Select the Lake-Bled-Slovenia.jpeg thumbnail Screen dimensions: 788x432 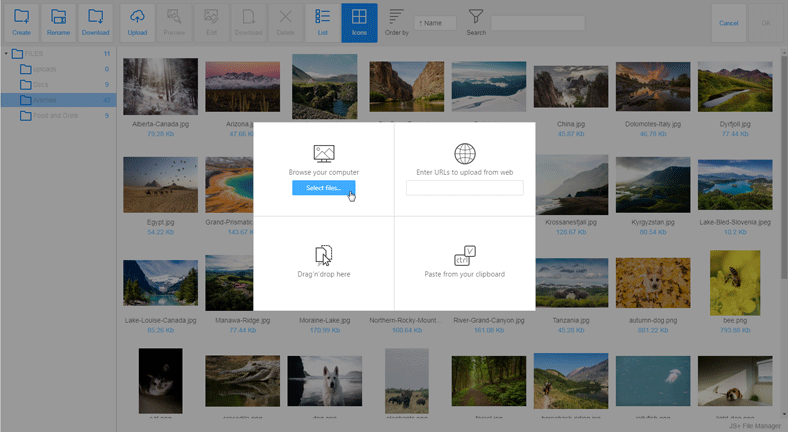click(735, 185)
